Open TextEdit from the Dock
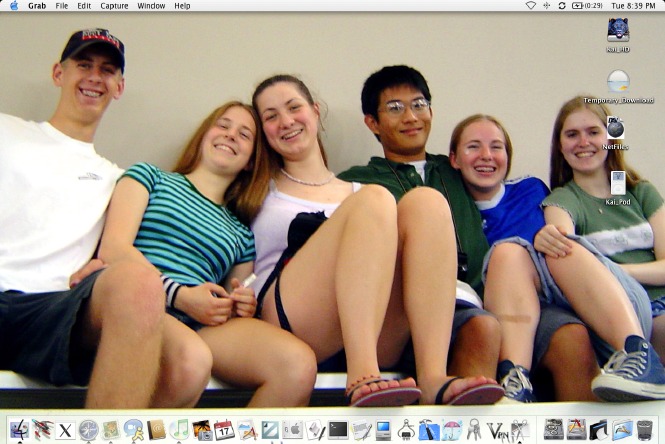The image size is (665, 444). (361, 430)
